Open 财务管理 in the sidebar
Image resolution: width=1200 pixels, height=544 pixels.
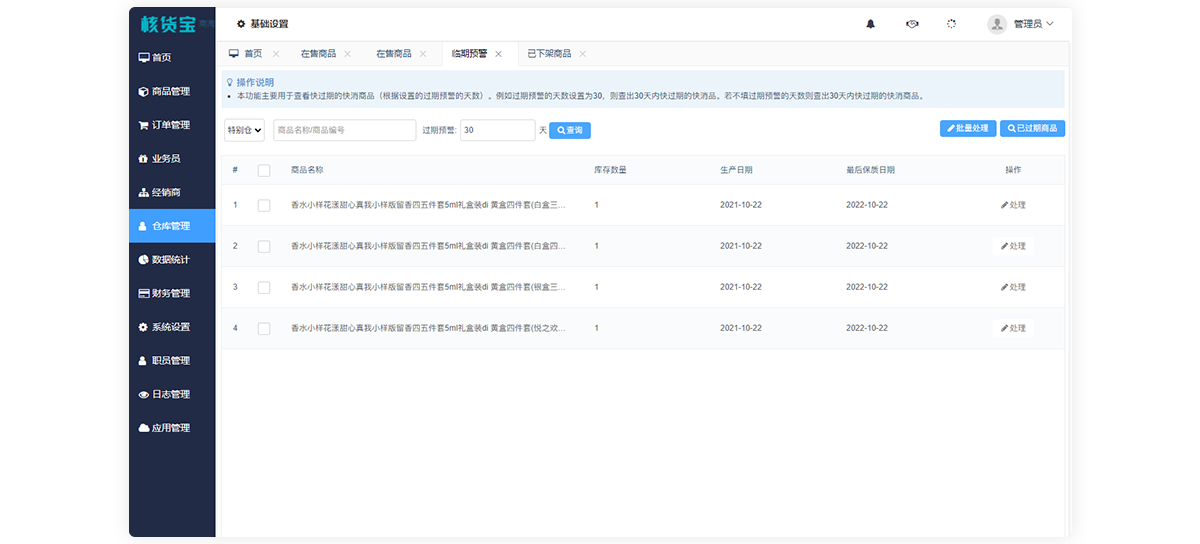[x=171, y=293]
